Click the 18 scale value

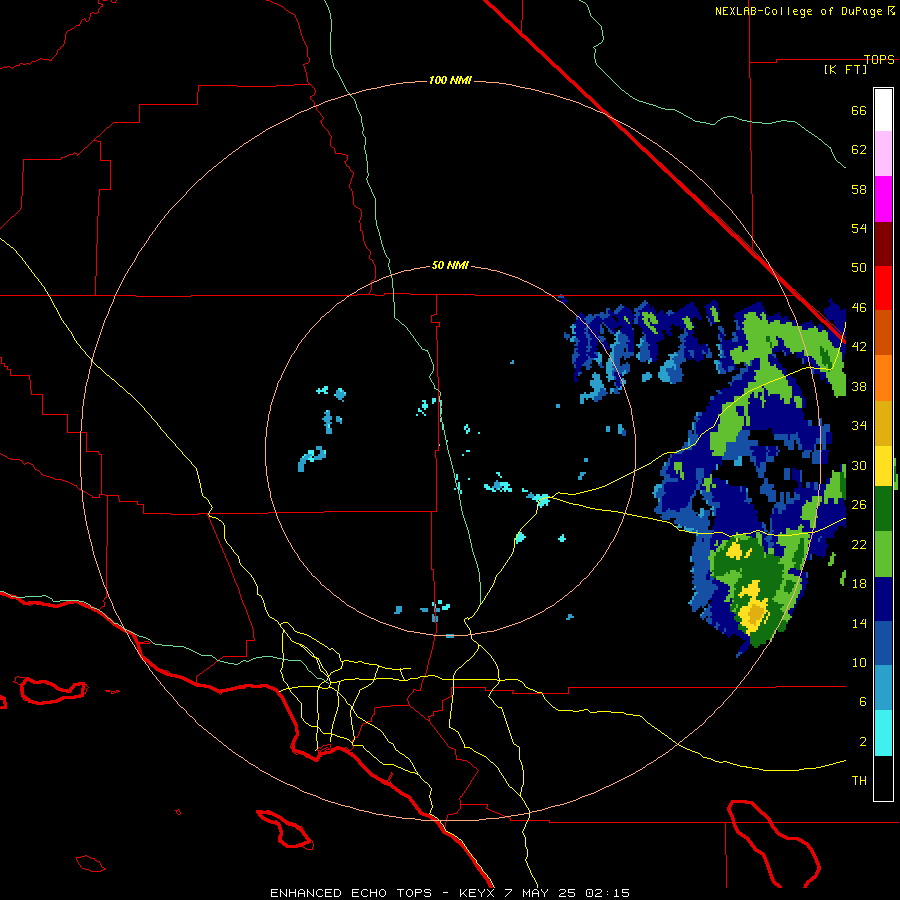(859, 584)
